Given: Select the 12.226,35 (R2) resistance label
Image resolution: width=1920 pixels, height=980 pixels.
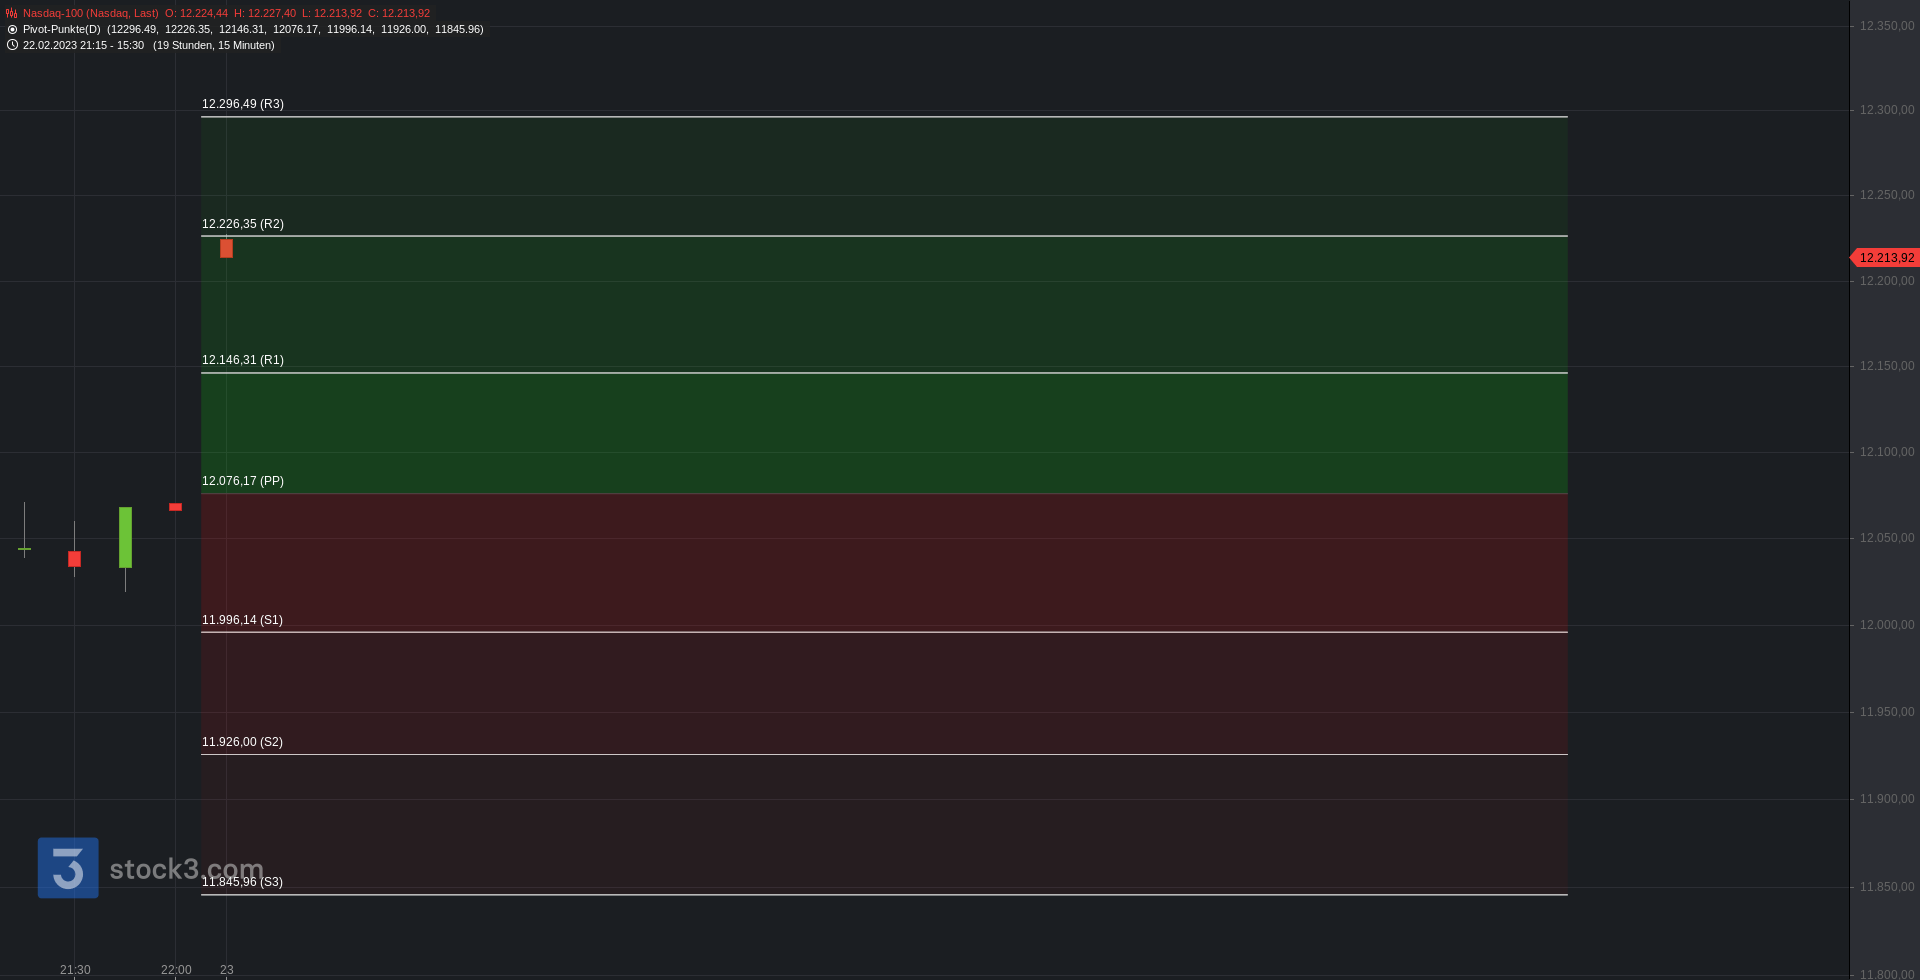Looking at the screenshot, I should [x=243, y=224].
